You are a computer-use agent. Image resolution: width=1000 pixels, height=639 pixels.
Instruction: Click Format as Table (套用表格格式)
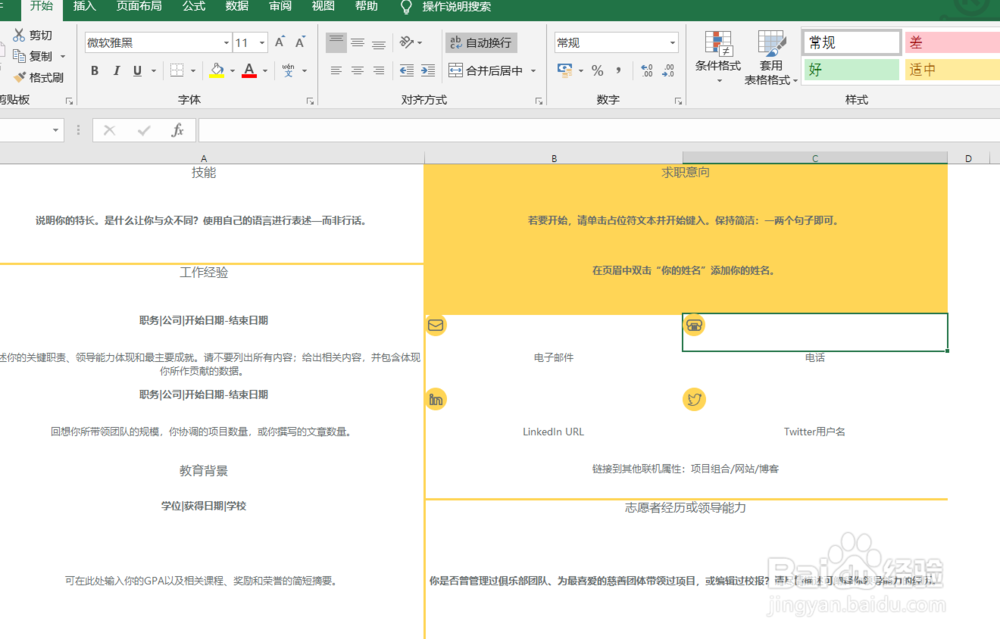(x=770, y=57)
